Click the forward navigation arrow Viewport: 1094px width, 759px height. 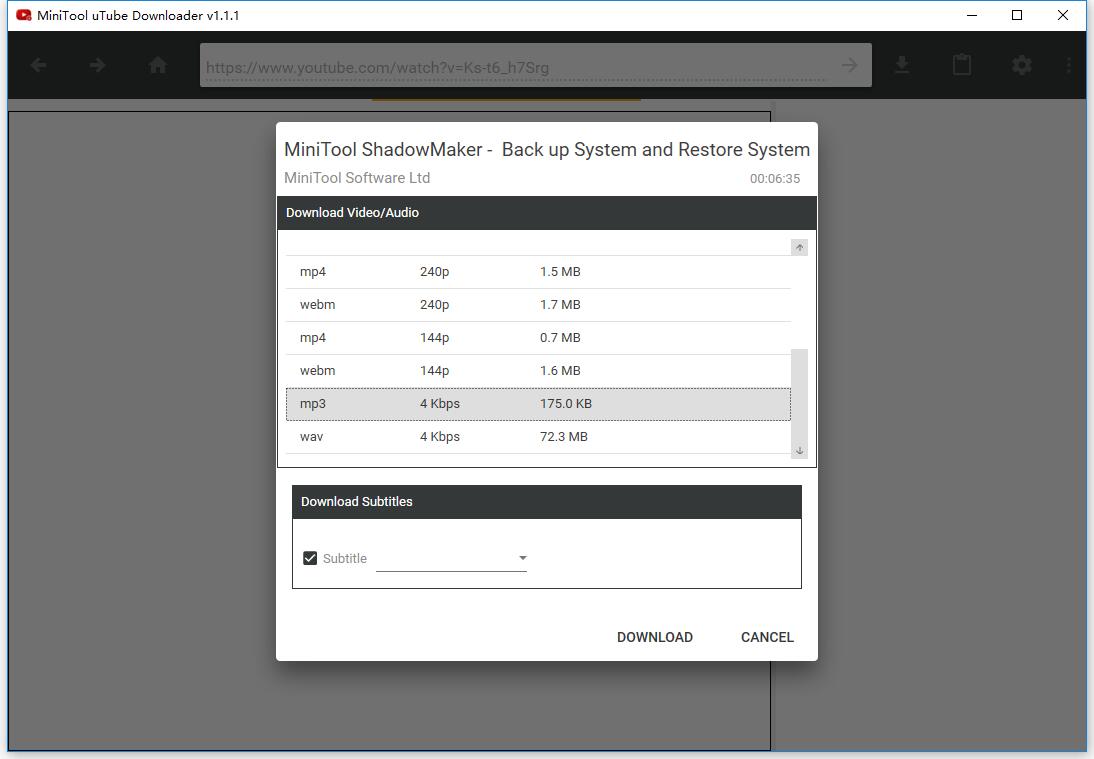[97, 66]
